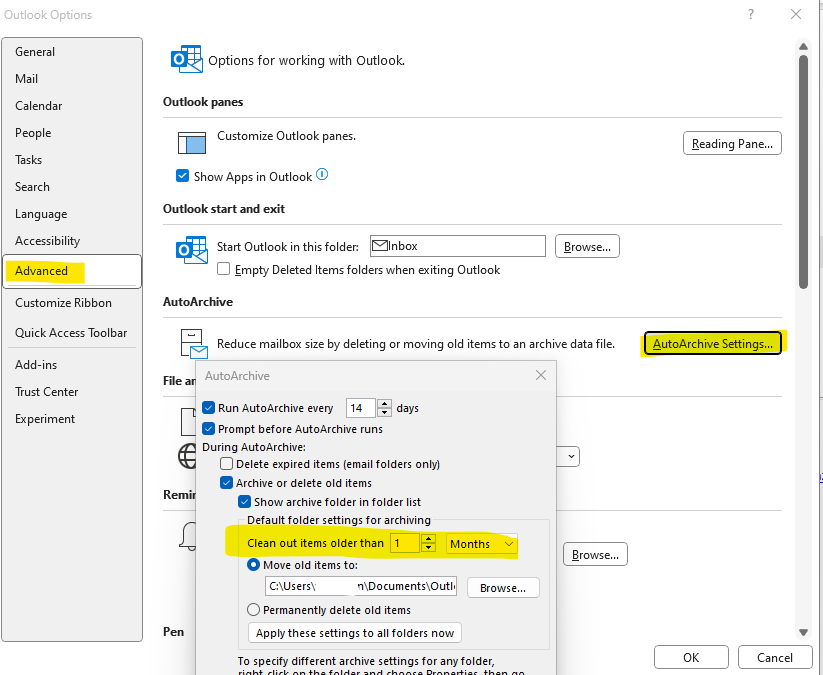Image resolution: width=823 pixels, height=675 pixels.
Task: Open the Trust Center category
Action: pos(72,392)
